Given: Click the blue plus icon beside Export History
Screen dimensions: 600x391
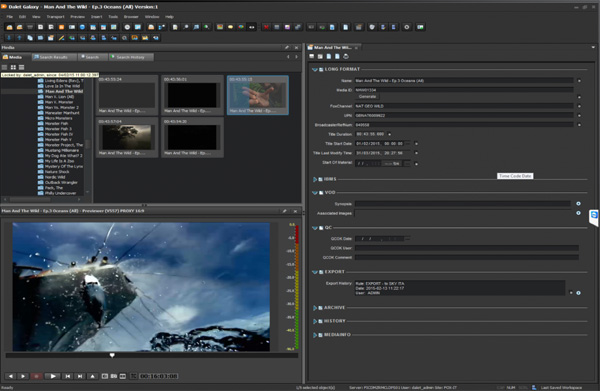Looking at the screenshot, I should 578,293.
